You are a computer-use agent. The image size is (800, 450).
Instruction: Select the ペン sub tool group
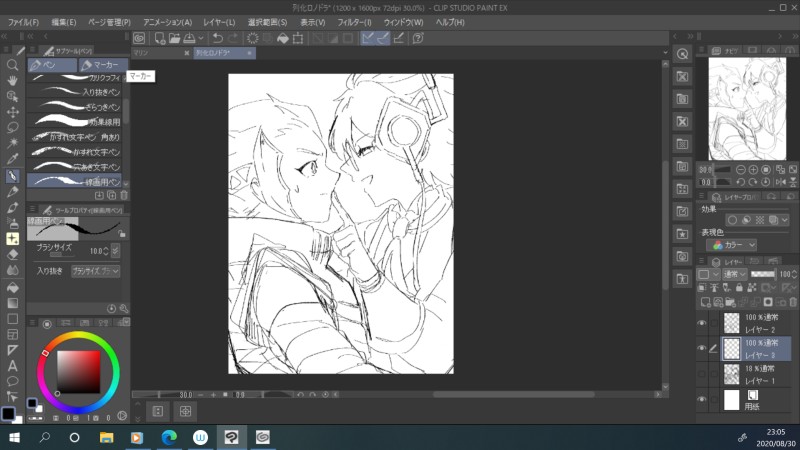(52, 65)
